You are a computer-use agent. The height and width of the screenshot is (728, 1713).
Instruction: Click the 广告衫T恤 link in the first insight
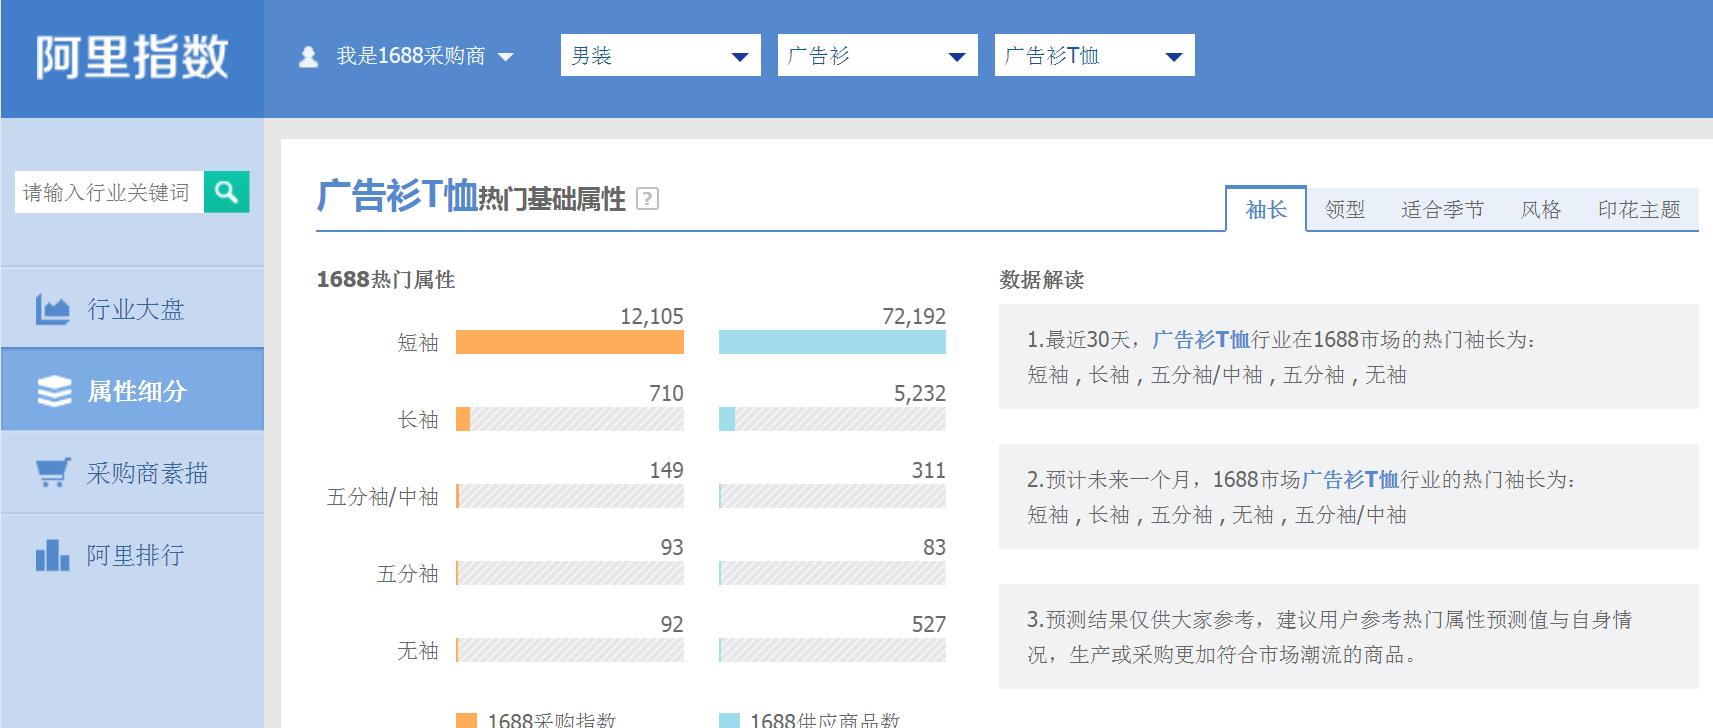pyautogui.click(x=1201, y=339)
